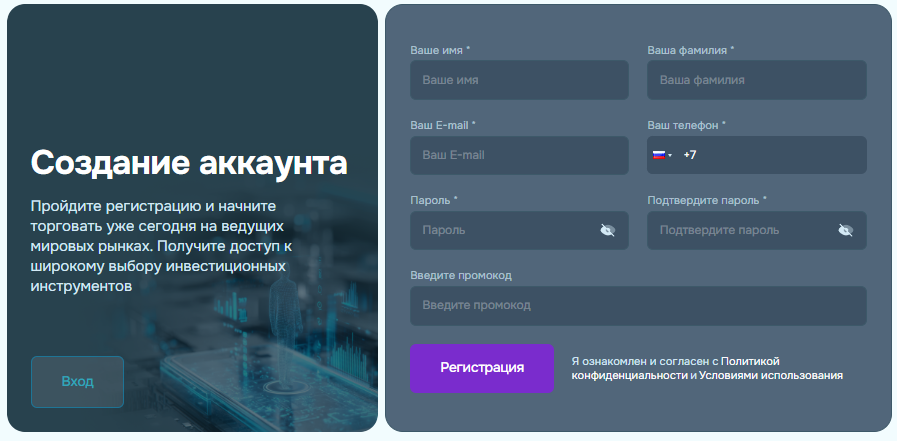This screenshot has width=897, height=441.
Task: Select the Ваш E-mail input field
Action: (x=519, y=155)
